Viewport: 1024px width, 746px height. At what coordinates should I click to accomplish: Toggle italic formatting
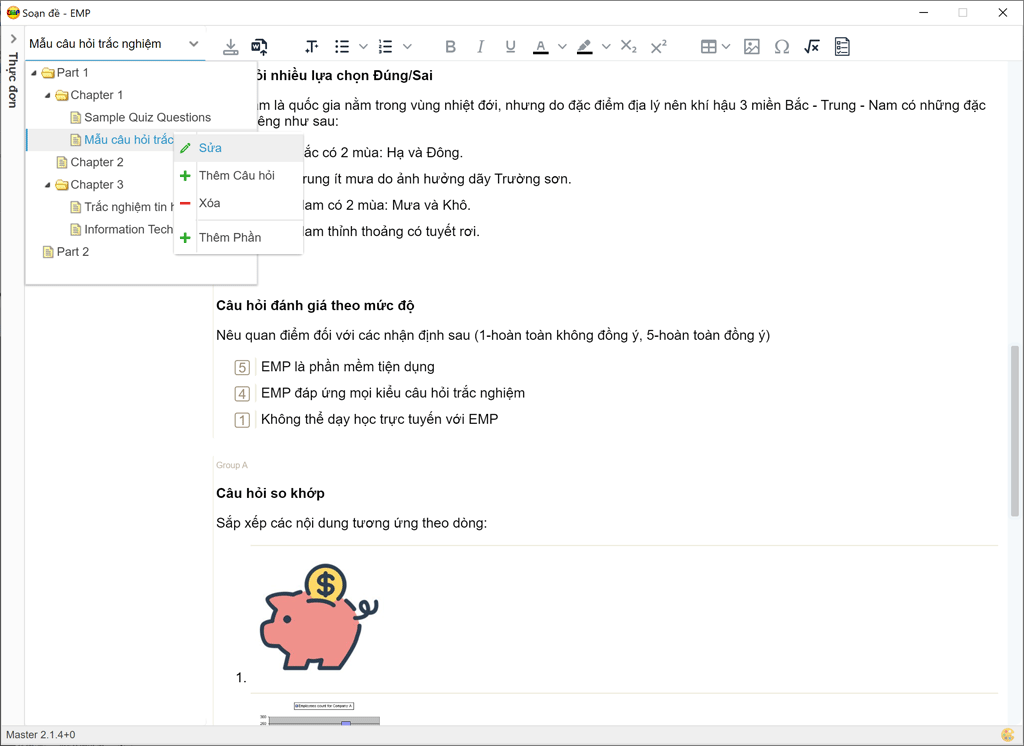tap(481, 46)
